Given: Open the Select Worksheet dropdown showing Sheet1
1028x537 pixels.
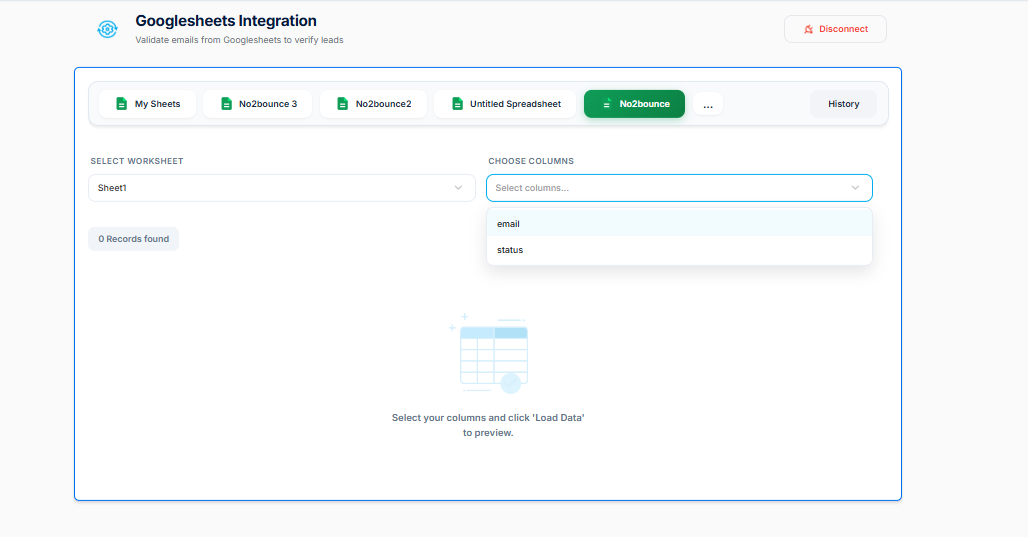Looking at the screenshot, I should 282,188.
